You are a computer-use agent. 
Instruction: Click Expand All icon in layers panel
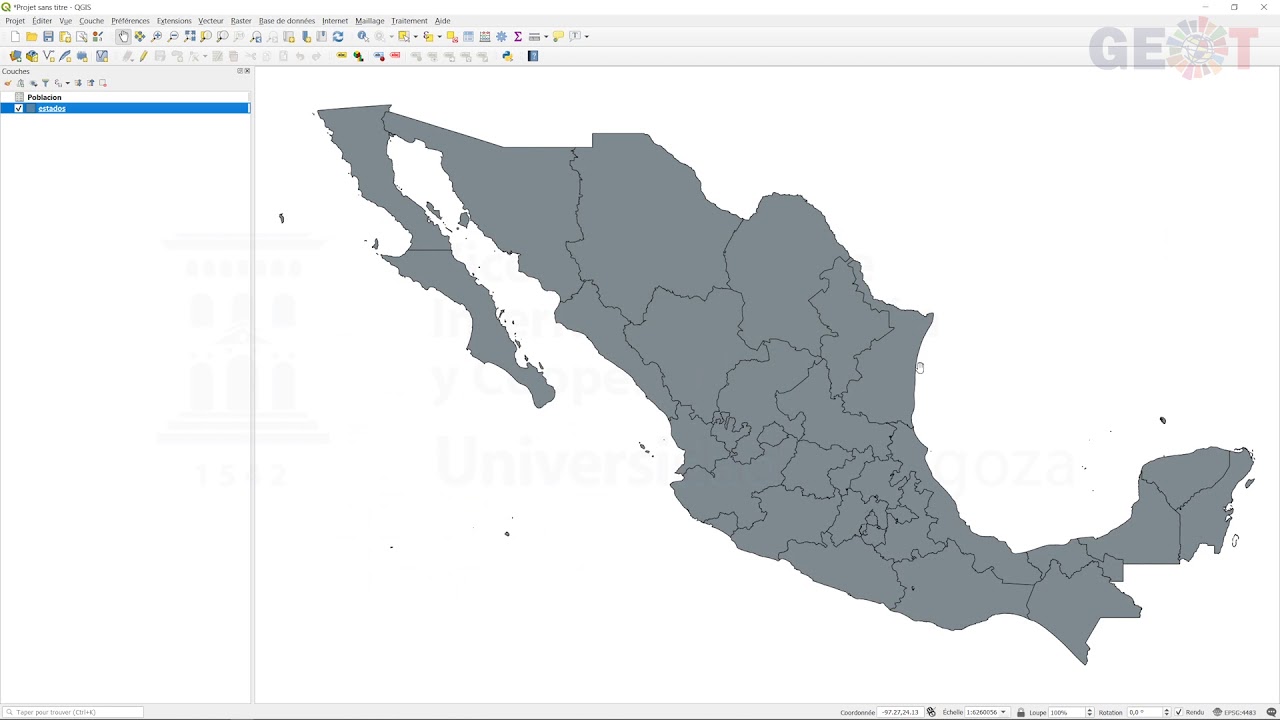(x=78, y=83)
